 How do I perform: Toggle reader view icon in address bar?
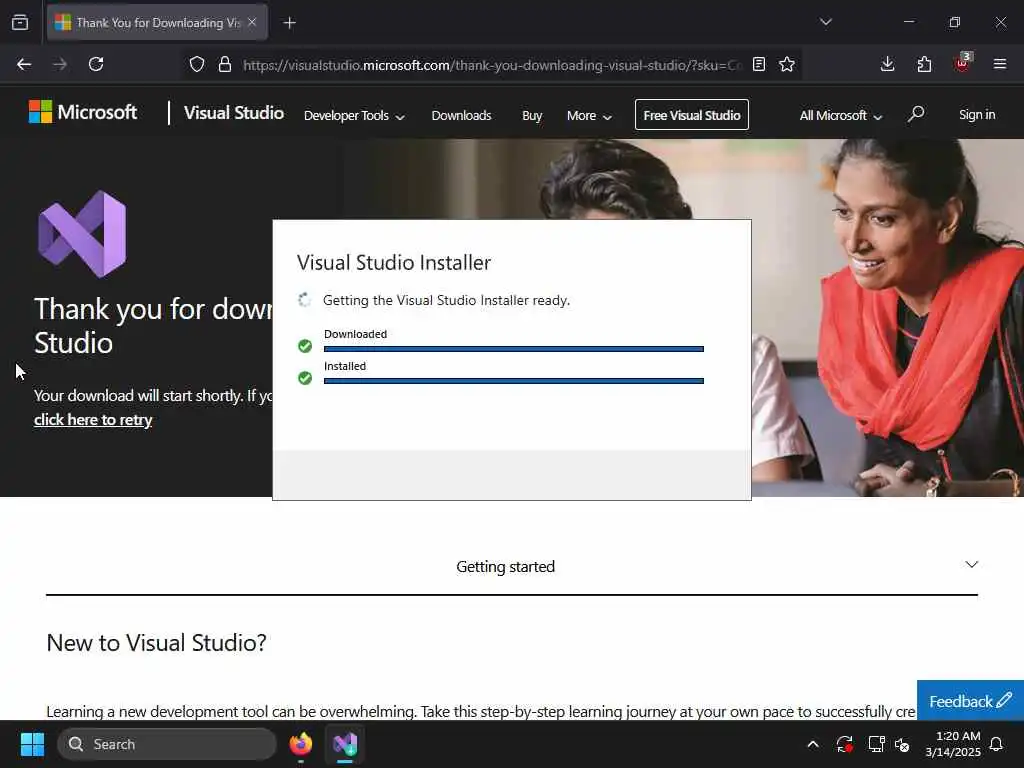(x=759, y=64)
